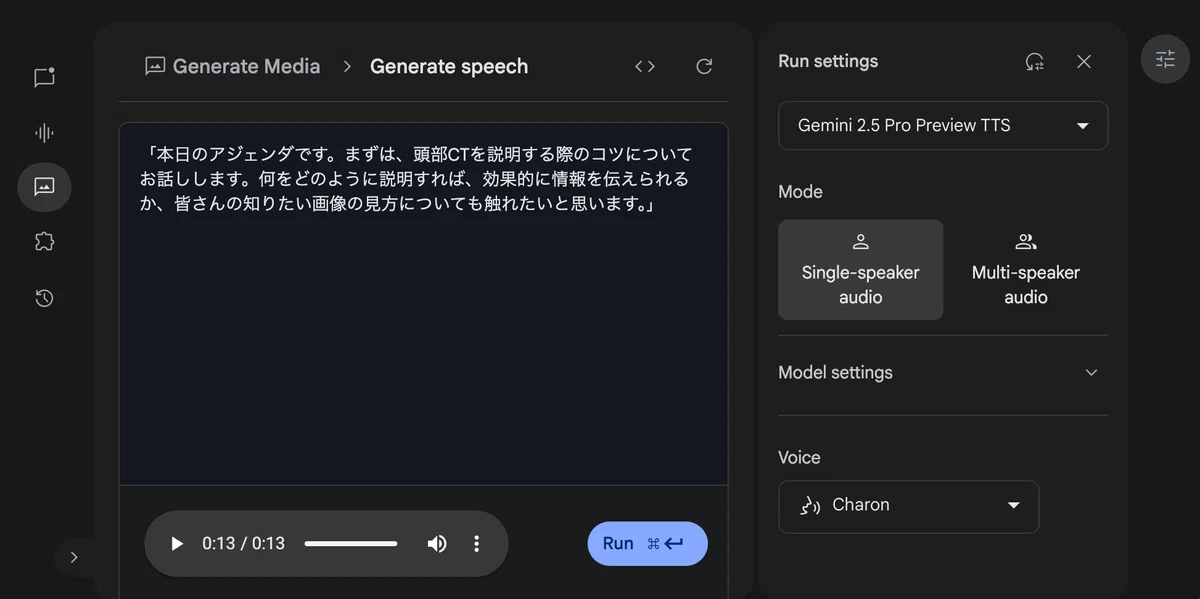Expand the Model settings section
Image resolution: width=1200 pixels, height=599 pixels.
[943, 373]
